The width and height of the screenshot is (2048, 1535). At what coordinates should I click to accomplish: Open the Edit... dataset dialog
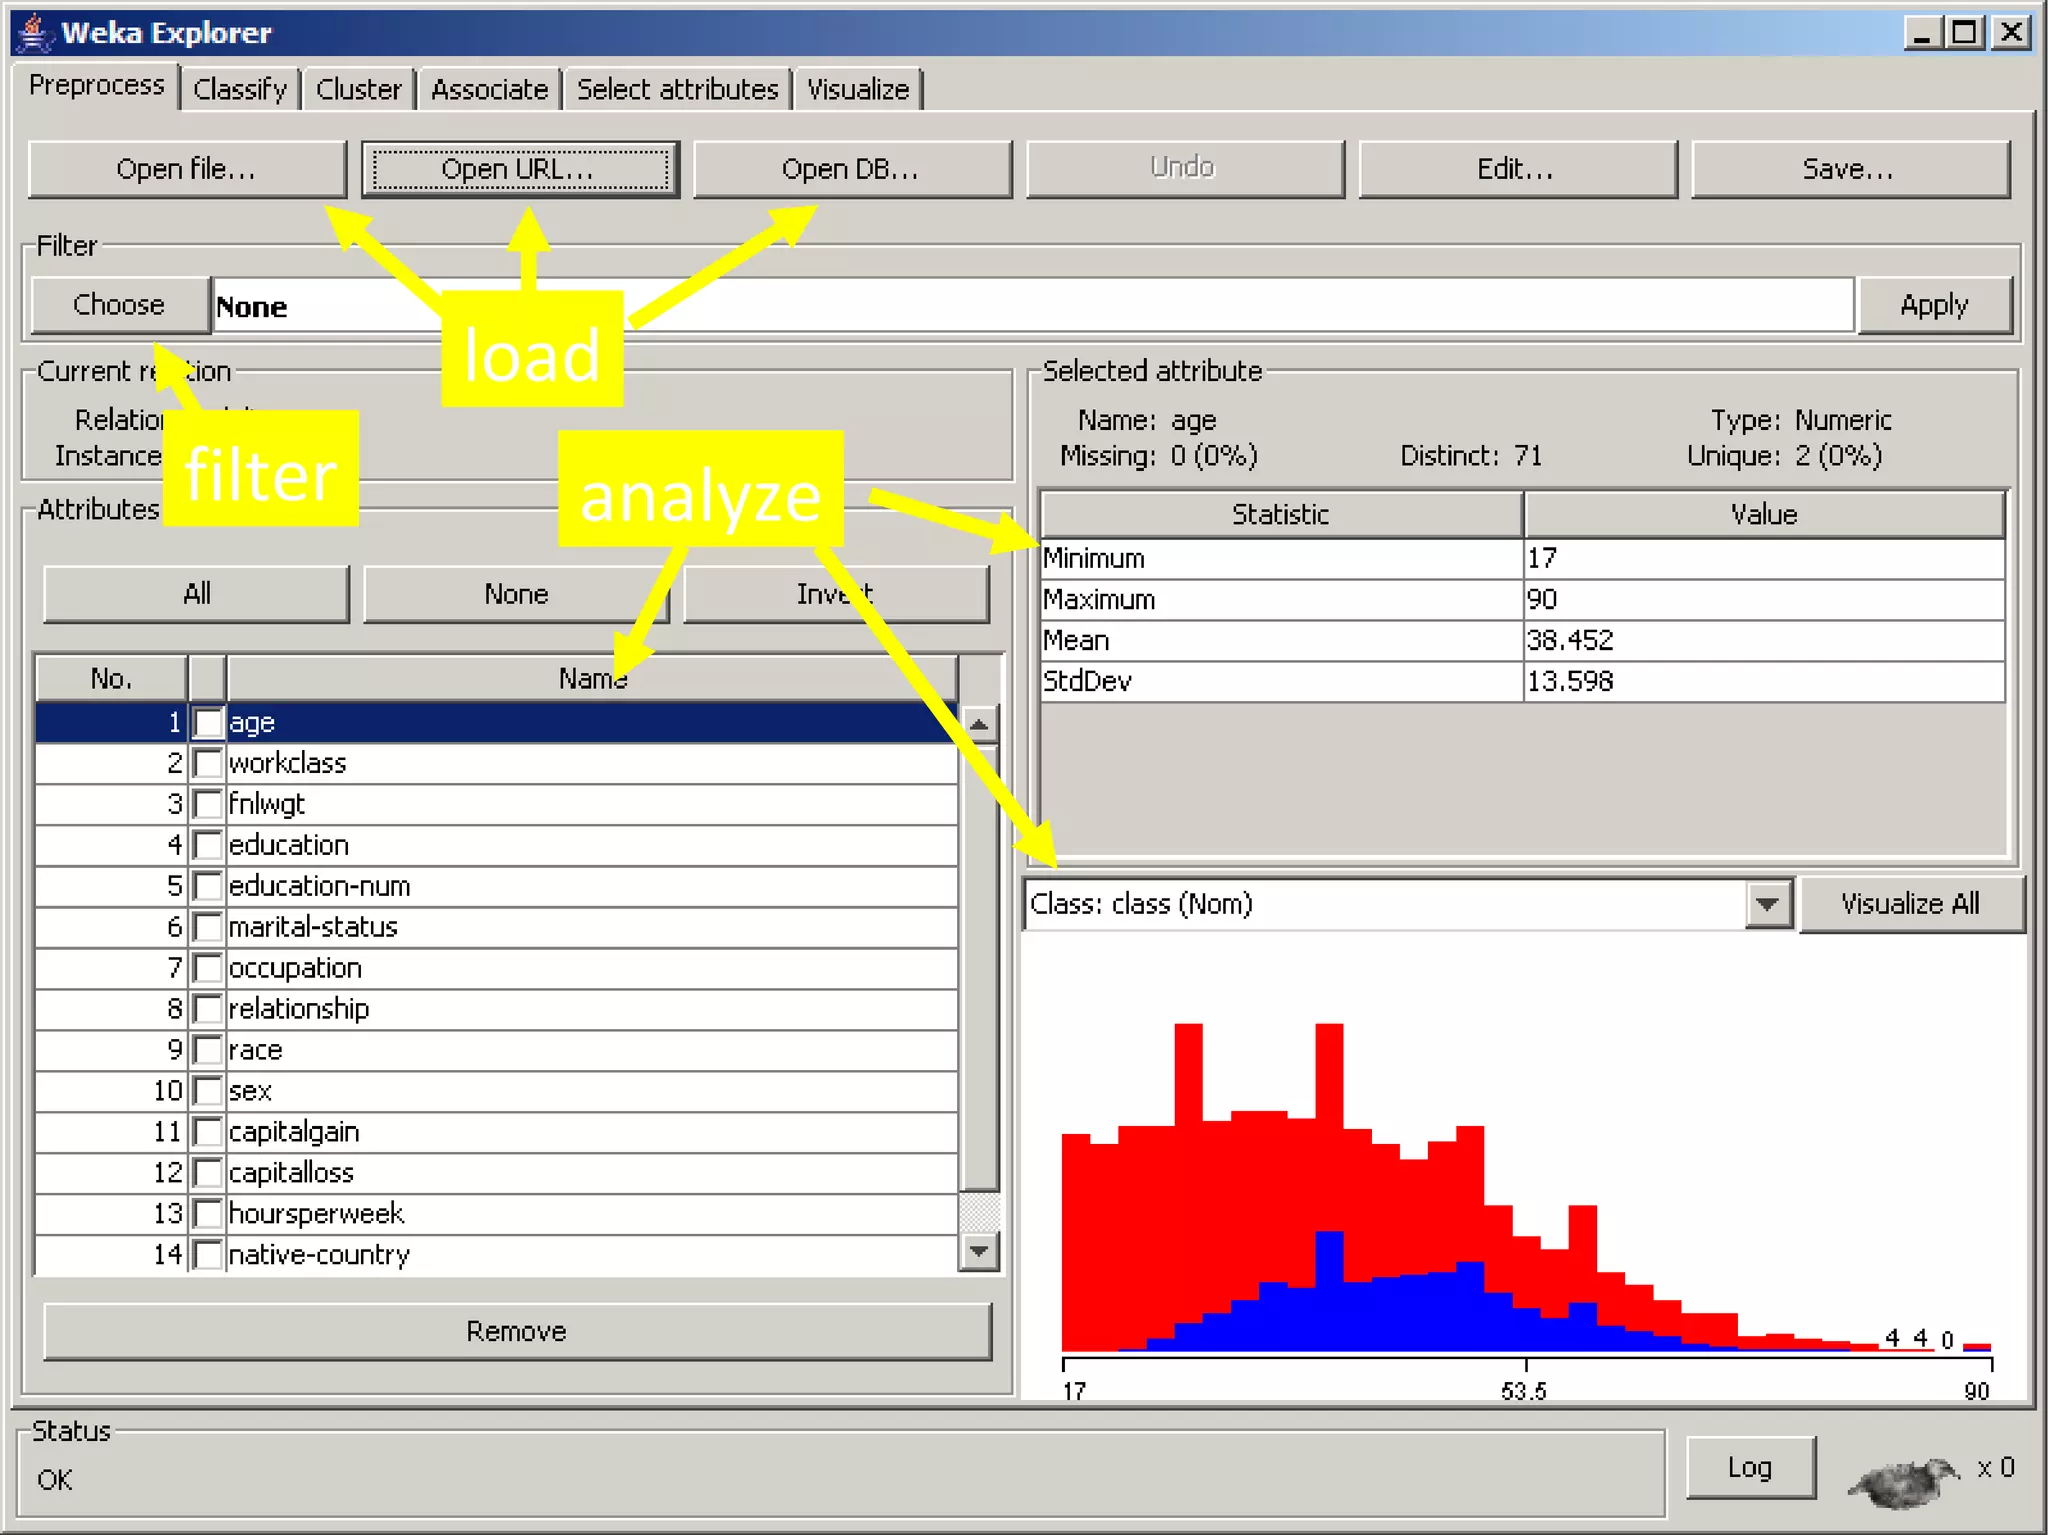click(x=1517, y=169)
